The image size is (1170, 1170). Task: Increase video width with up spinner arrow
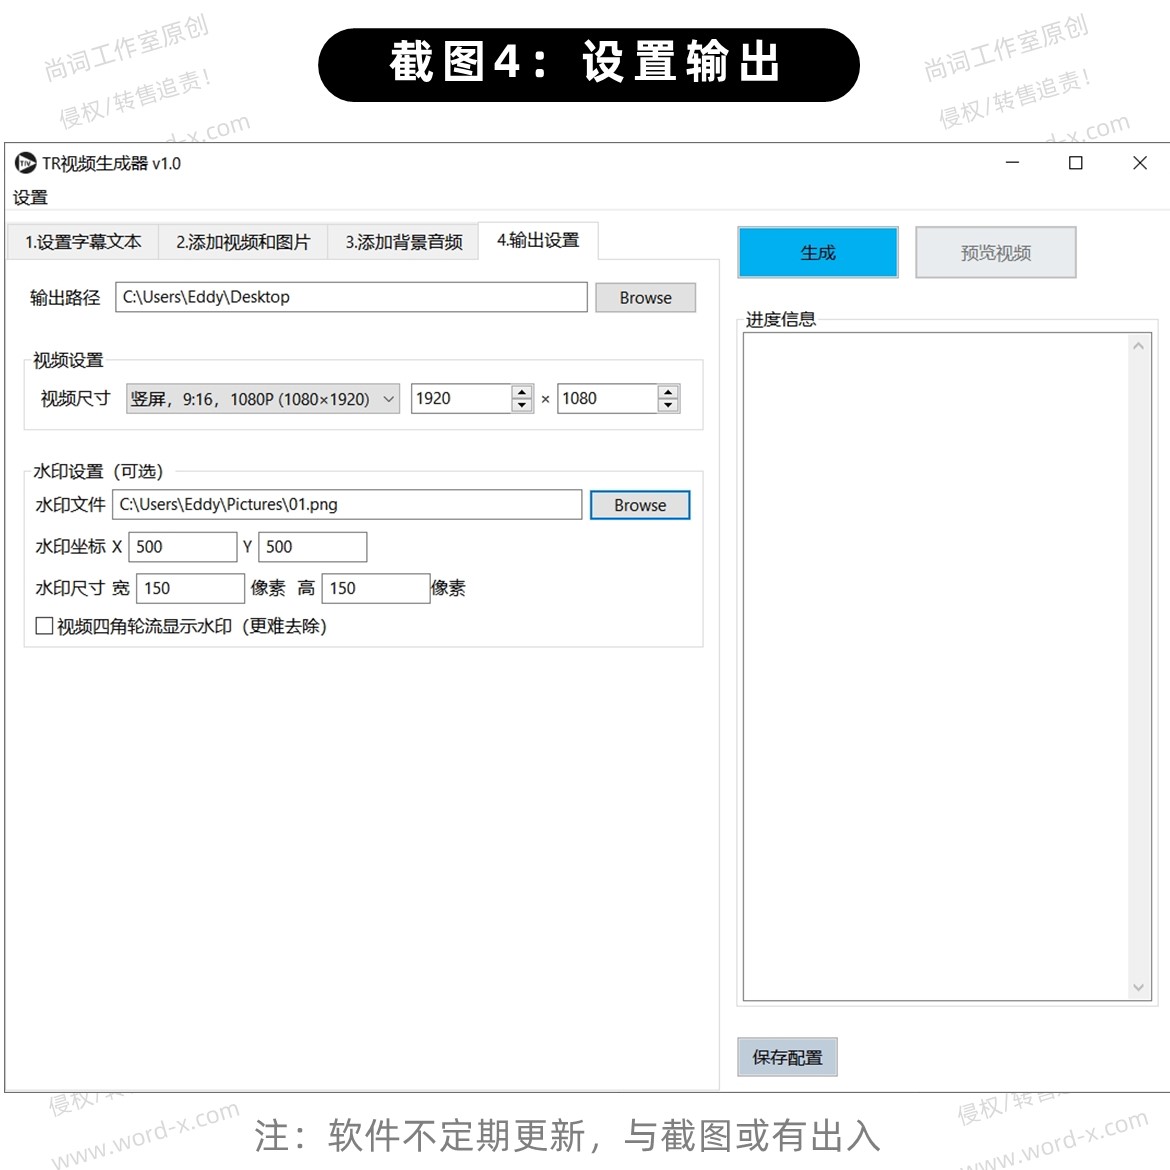coord(522,392)
